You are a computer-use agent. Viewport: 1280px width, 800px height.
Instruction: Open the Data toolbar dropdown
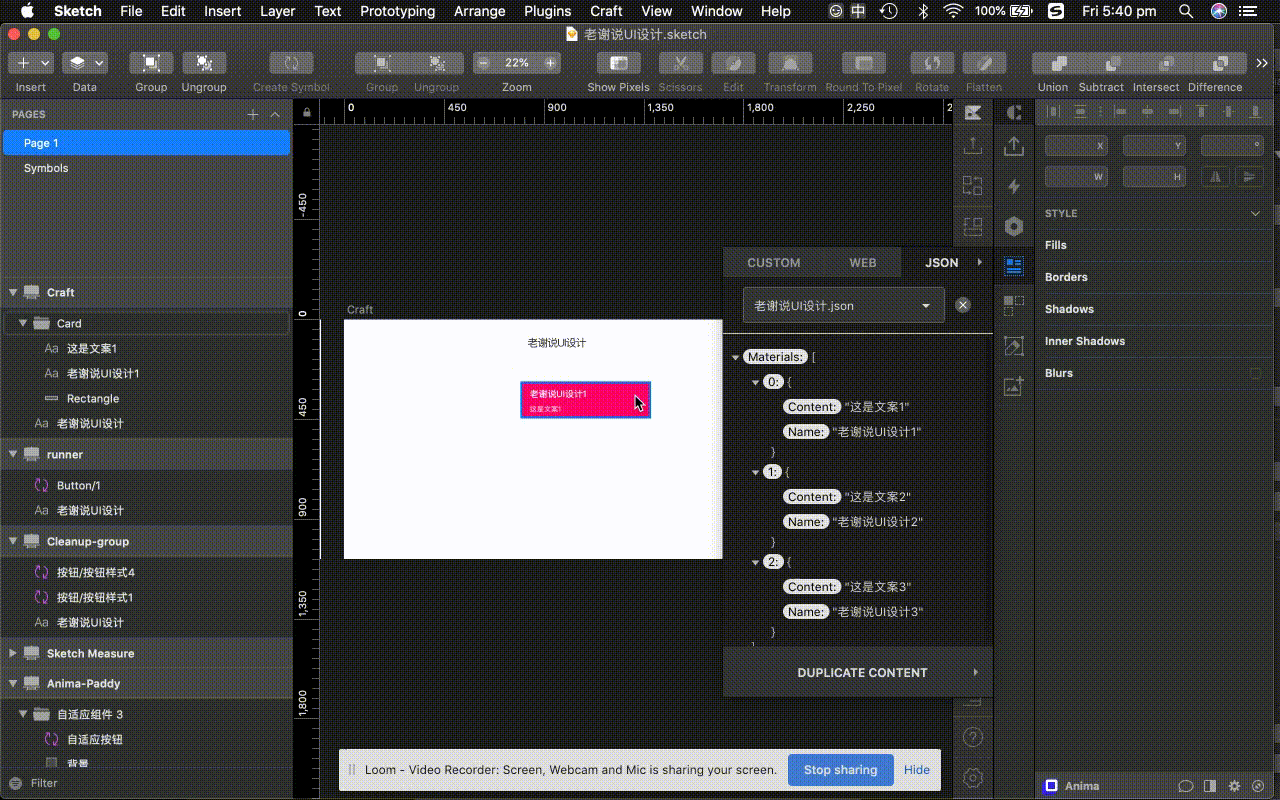coord(85,63)
